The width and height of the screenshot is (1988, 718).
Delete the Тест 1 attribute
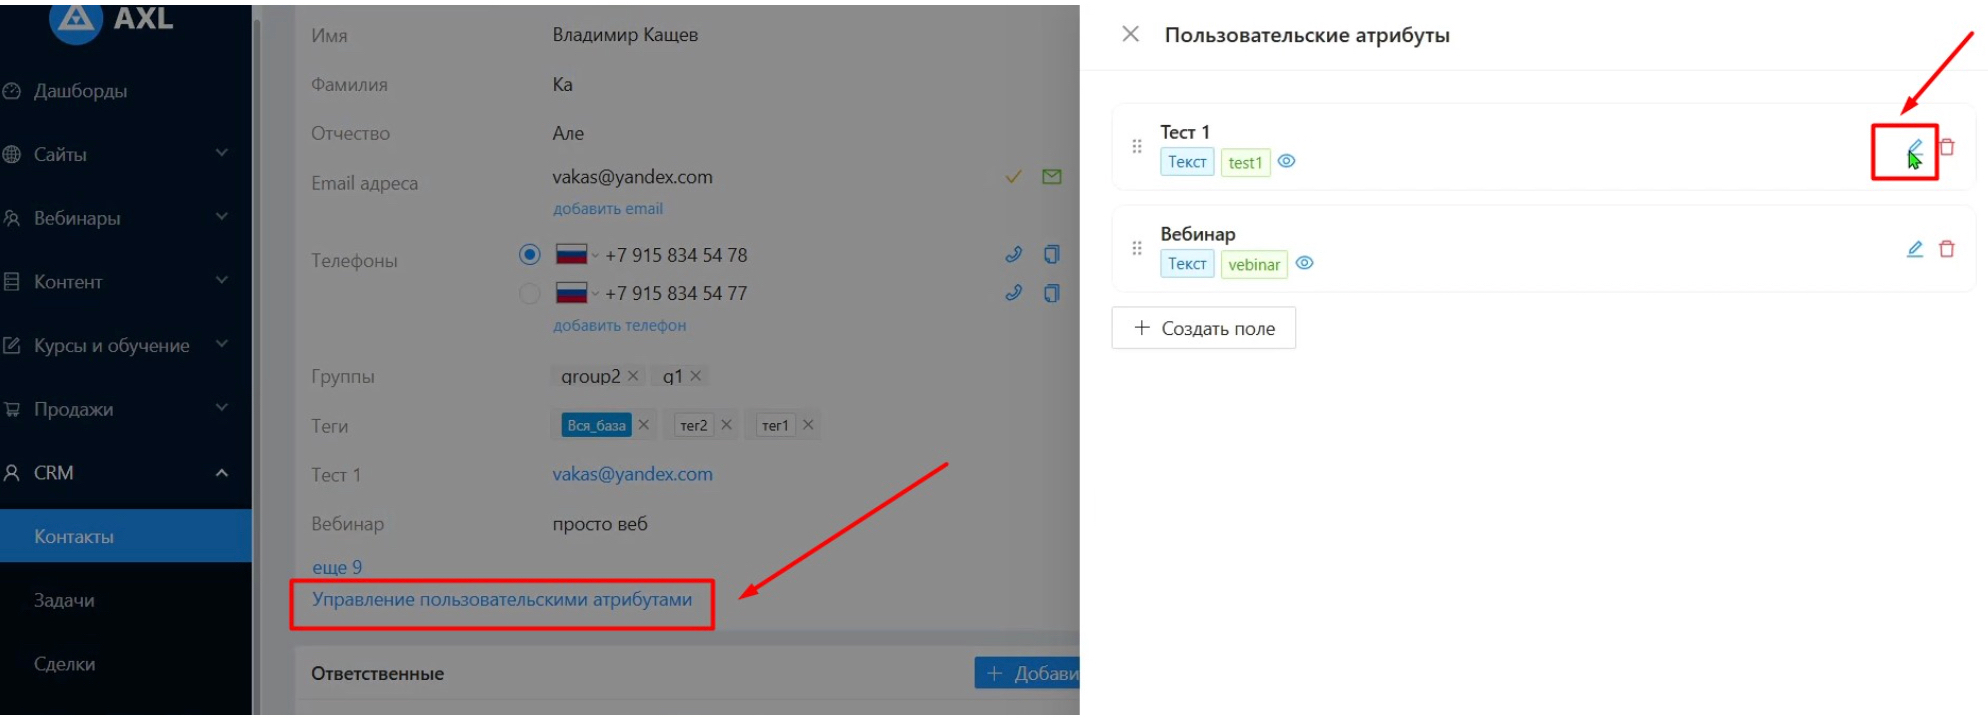(1947, 148)
